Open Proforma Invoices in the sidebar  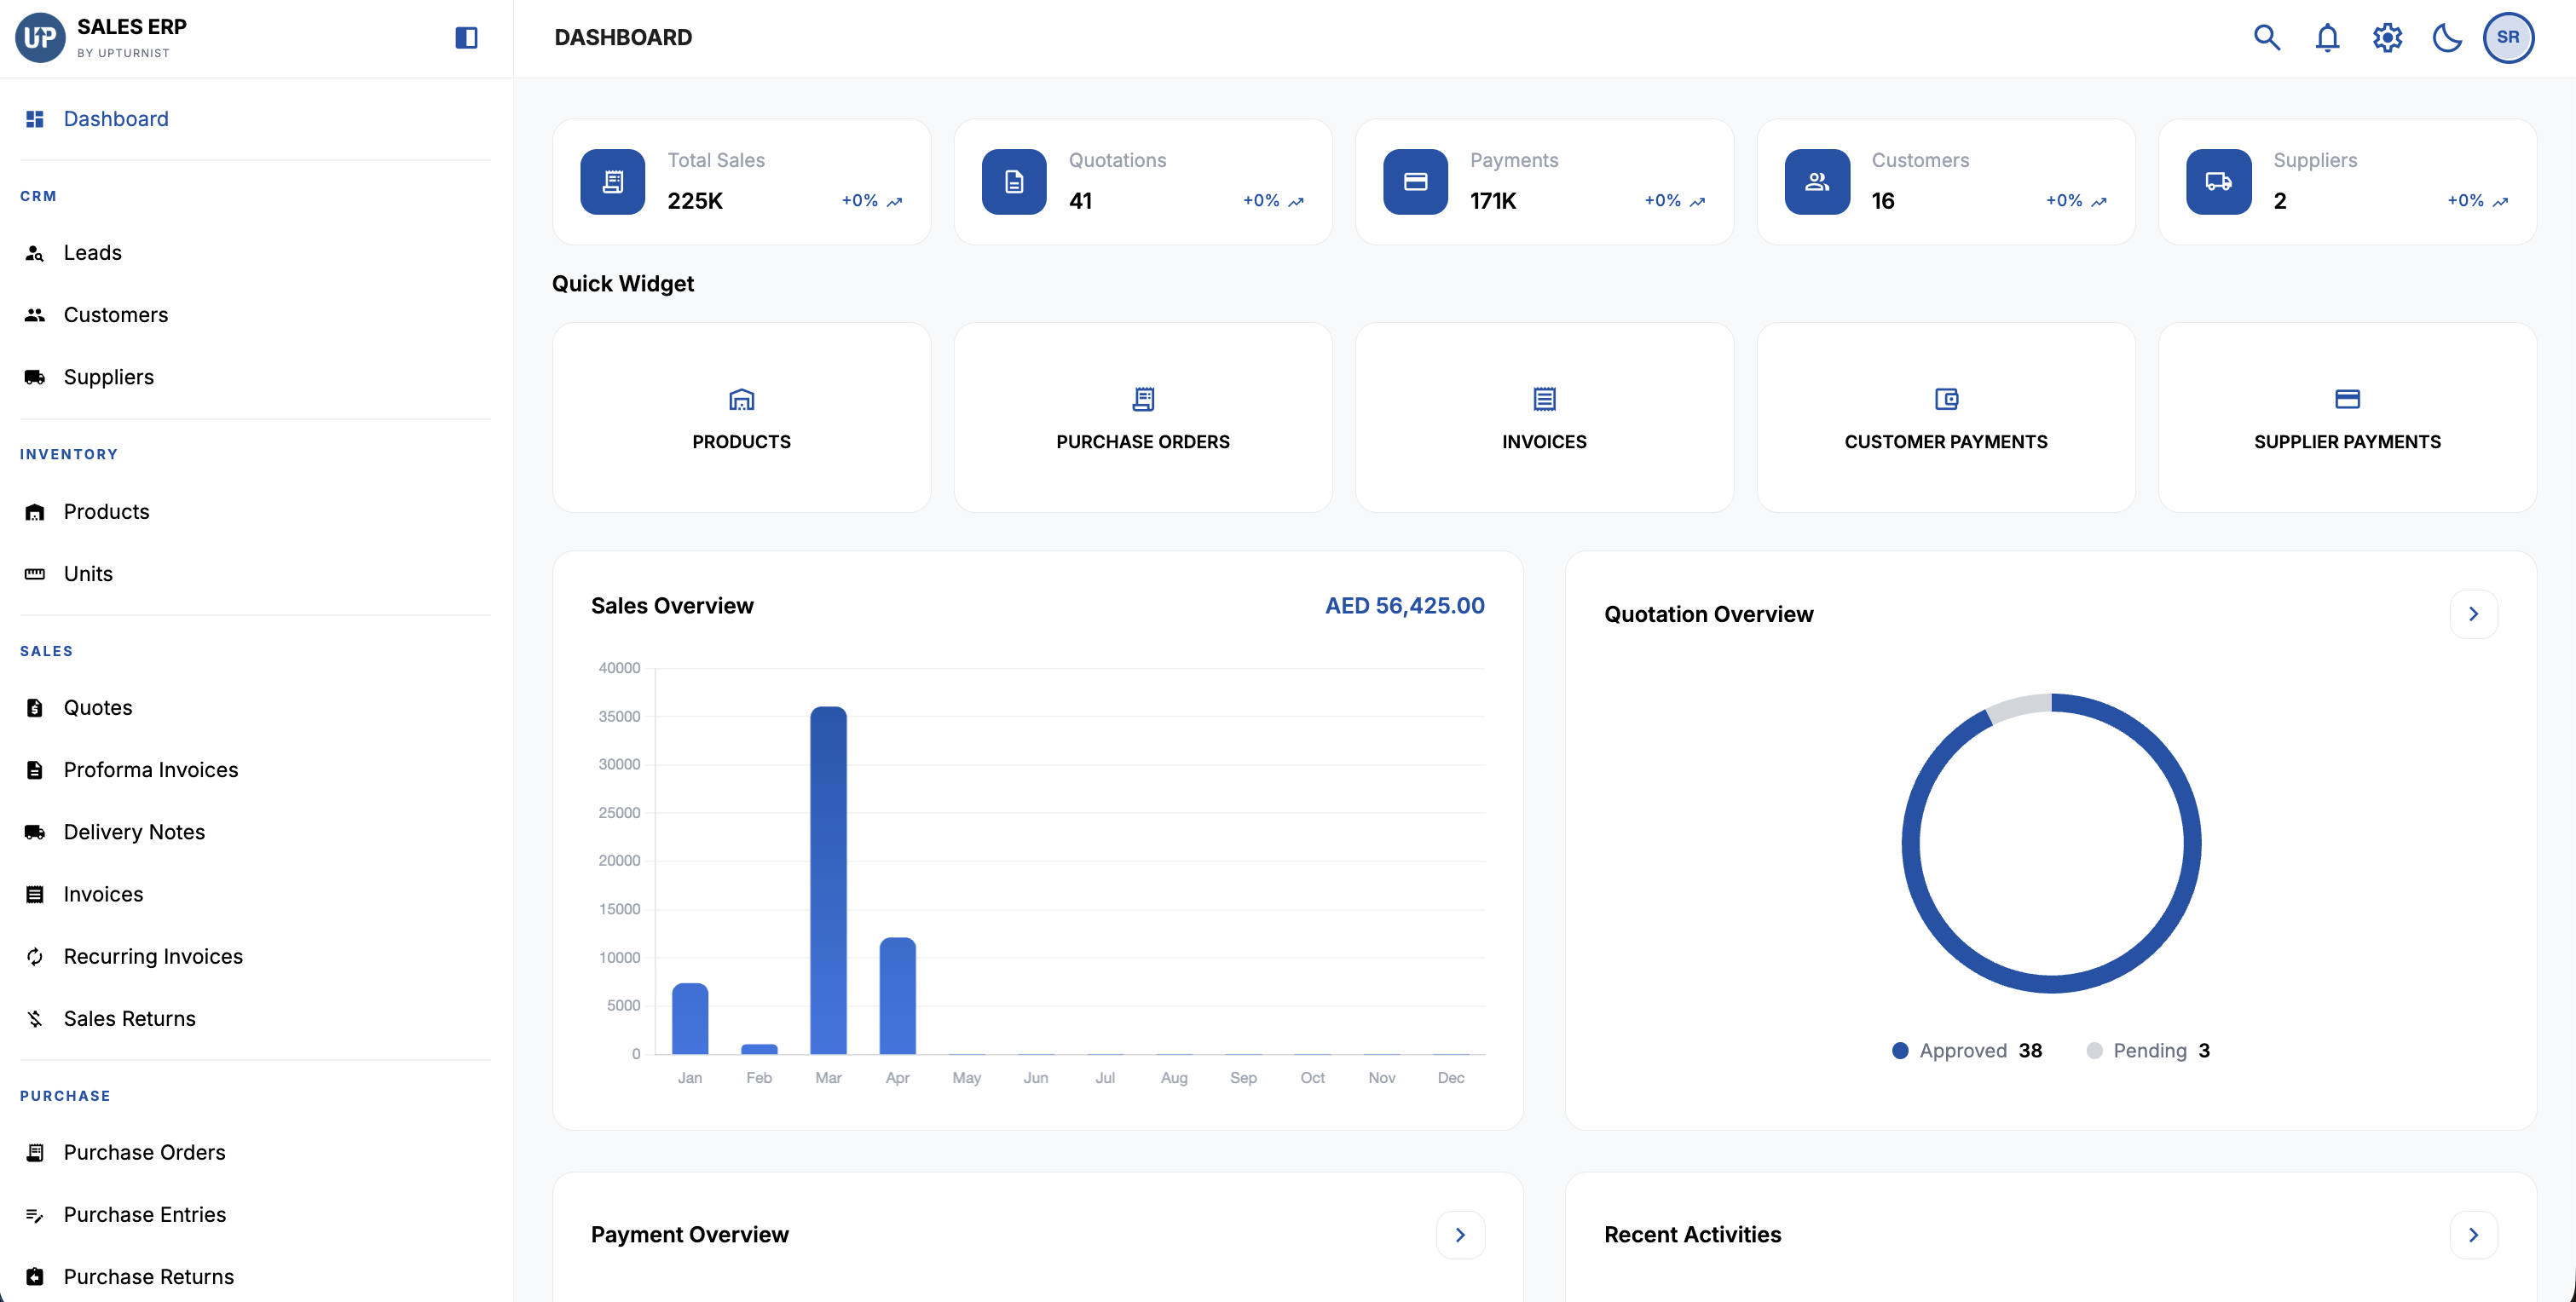[x=255, y=770]
